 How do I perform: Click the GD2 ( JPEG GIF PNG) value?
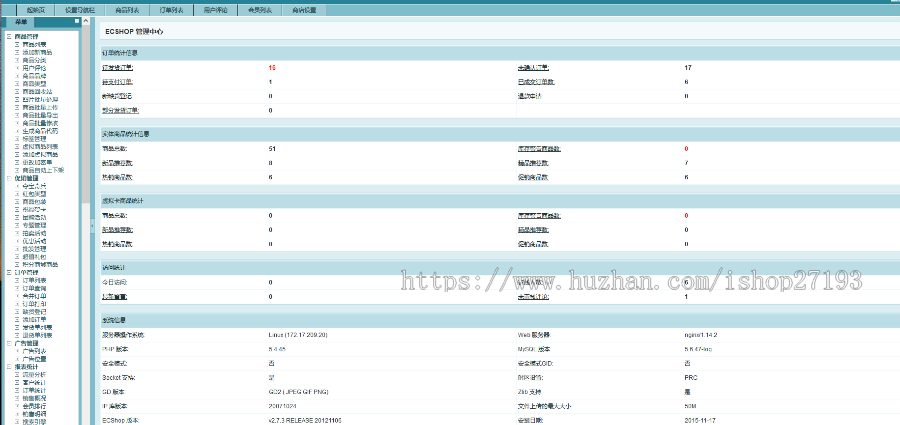[x=298, y=392]
